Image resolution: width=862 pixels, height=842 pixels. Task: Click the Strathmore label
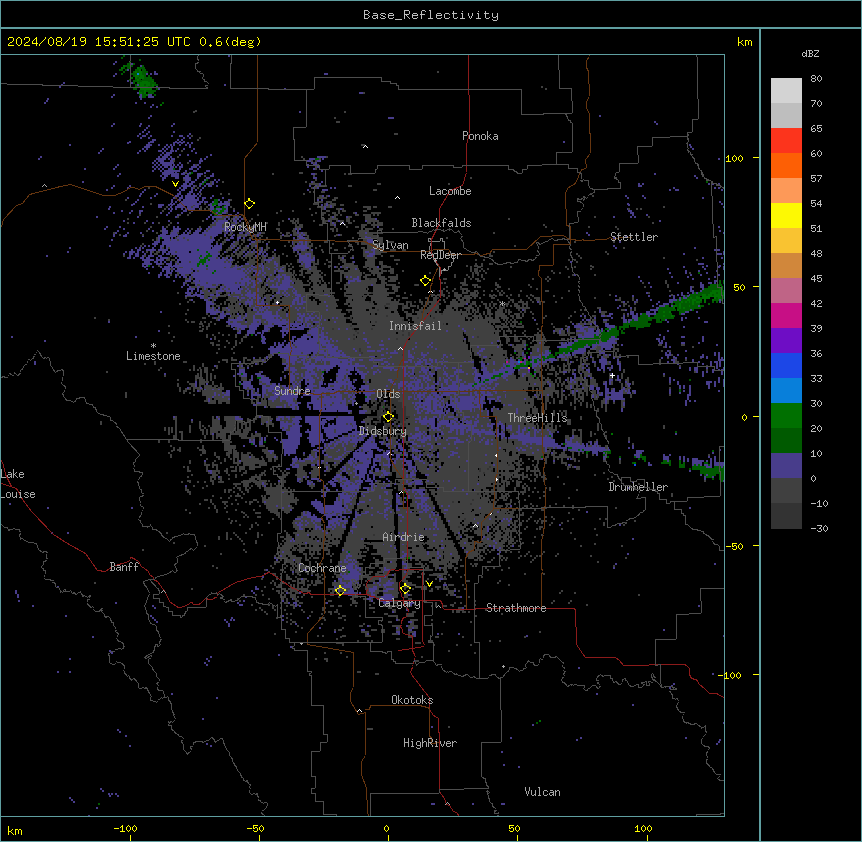[x=516, y=608]
